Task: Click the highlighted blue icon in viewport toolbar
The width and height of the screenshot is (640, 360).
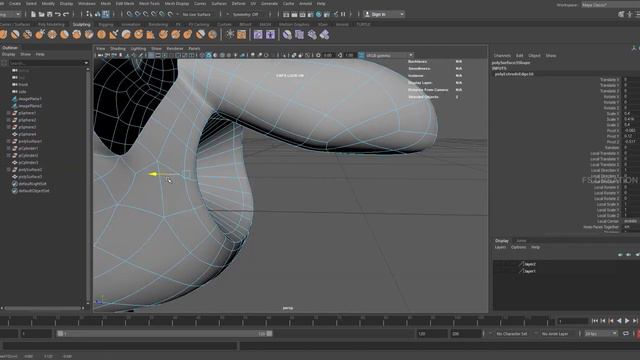Action: pos(209,55)
